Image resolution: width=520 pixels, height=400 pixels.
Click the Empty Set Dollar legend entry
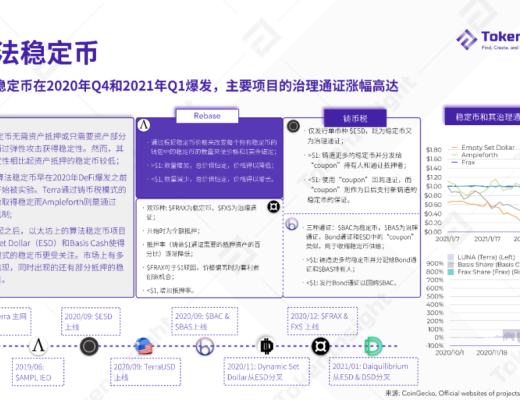483,147
